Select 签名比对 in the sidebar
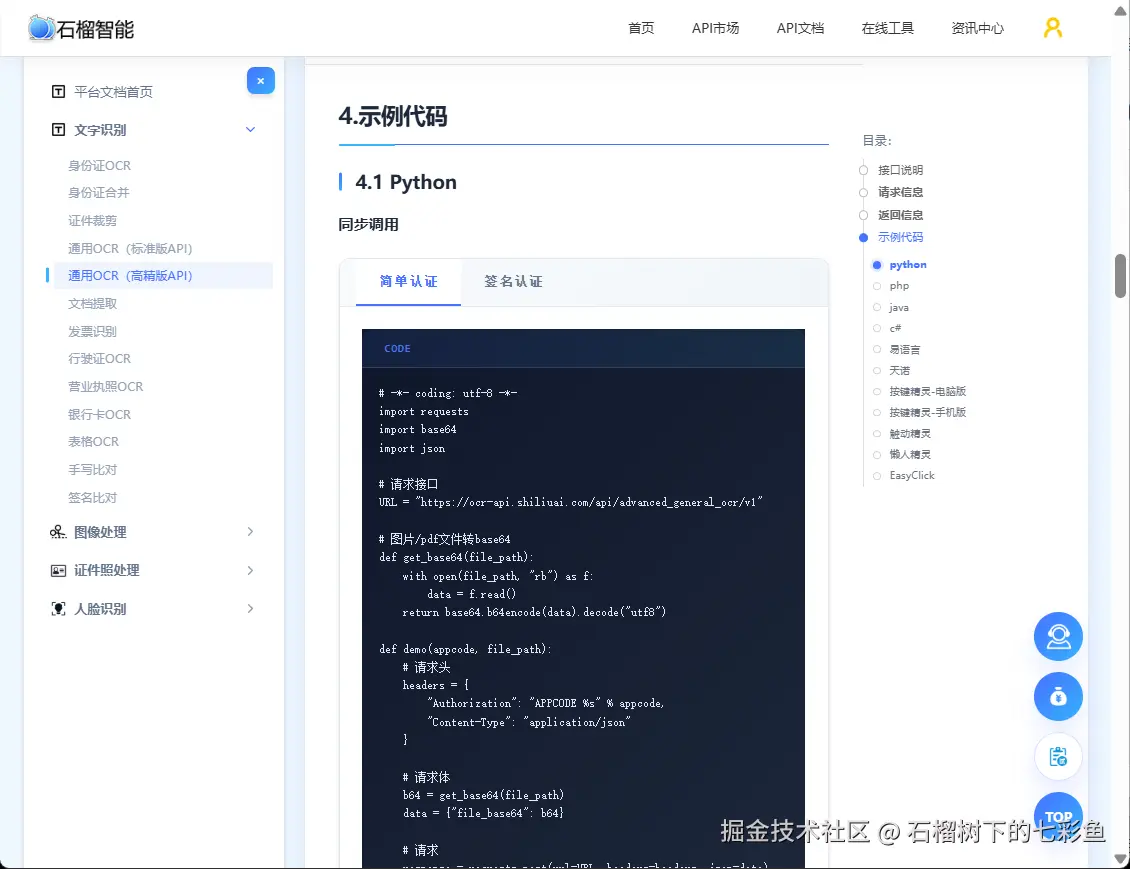This screenshot has height=869, width=1130. 92,497
